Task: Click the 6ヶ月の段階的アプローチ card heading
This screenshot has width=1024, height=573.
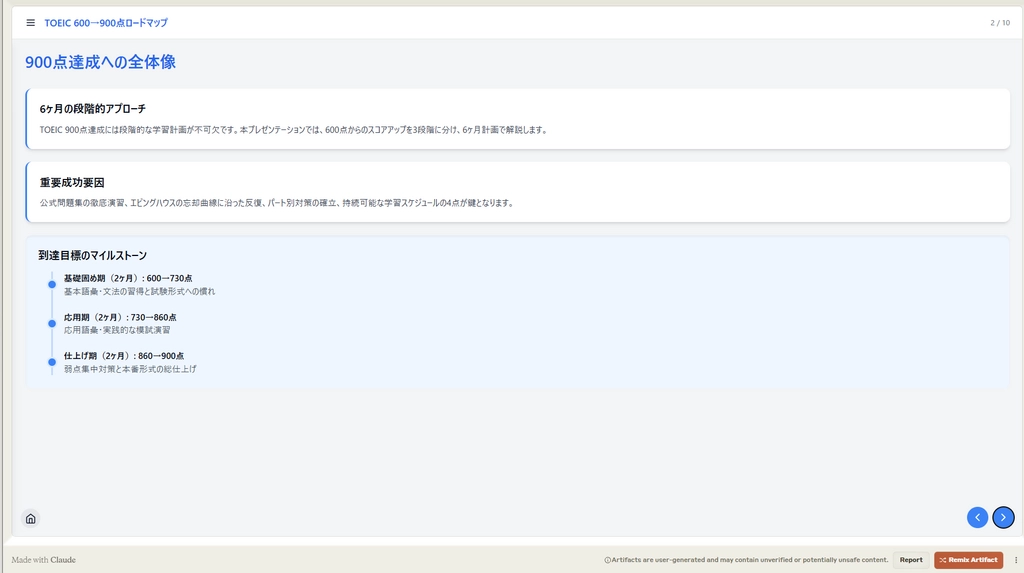Action: 93,109
